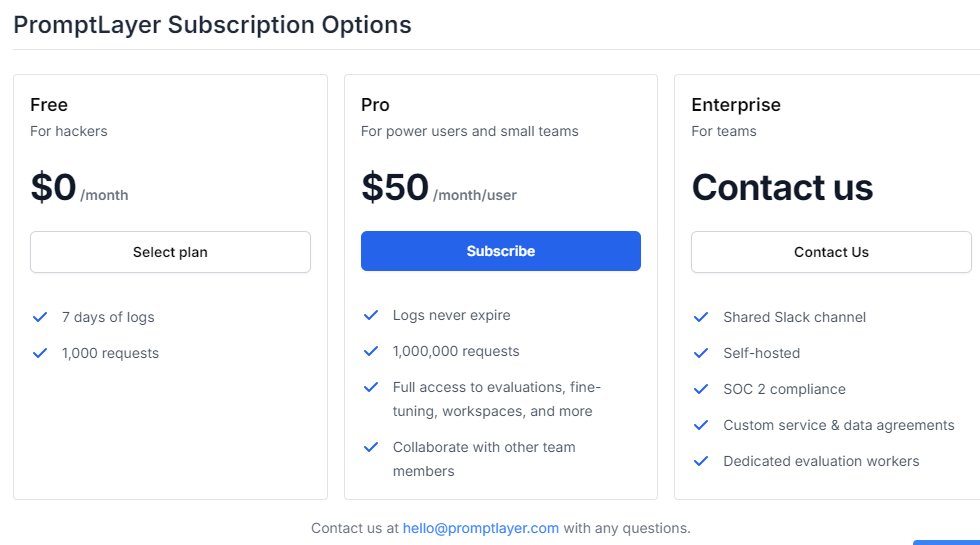Subscribe to the Pro plan
This screenshot has width=980, height=545.
500,251
